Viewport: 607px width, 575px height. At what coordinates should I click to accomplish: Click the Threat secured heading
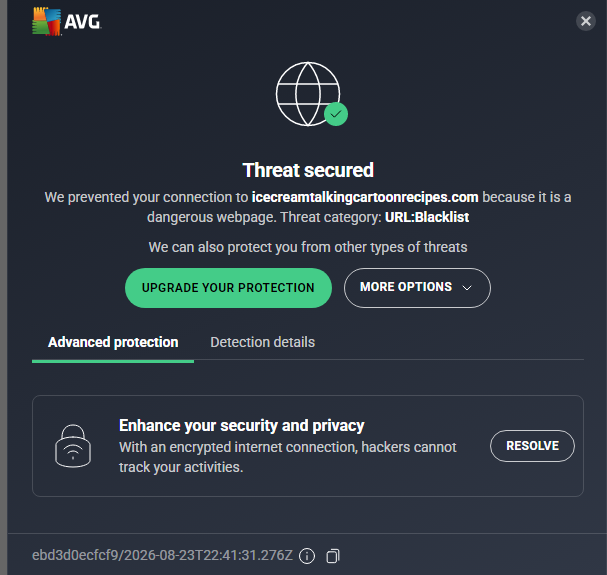pos(308,170)
